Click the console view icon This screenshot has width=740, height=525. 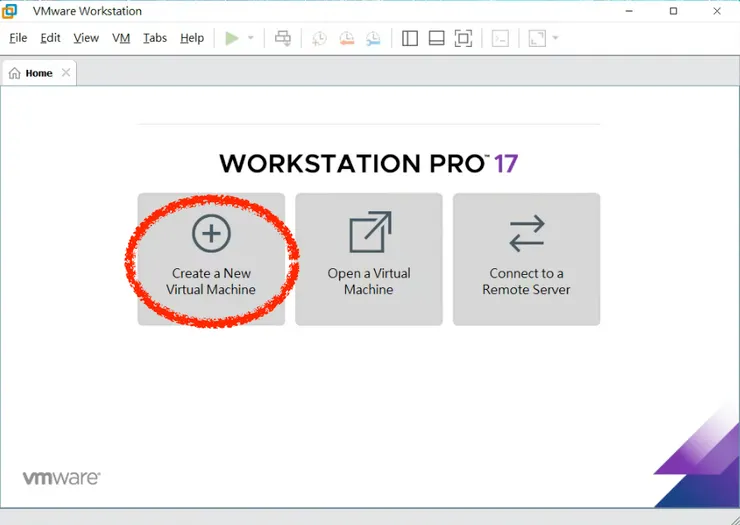(500, 38)
